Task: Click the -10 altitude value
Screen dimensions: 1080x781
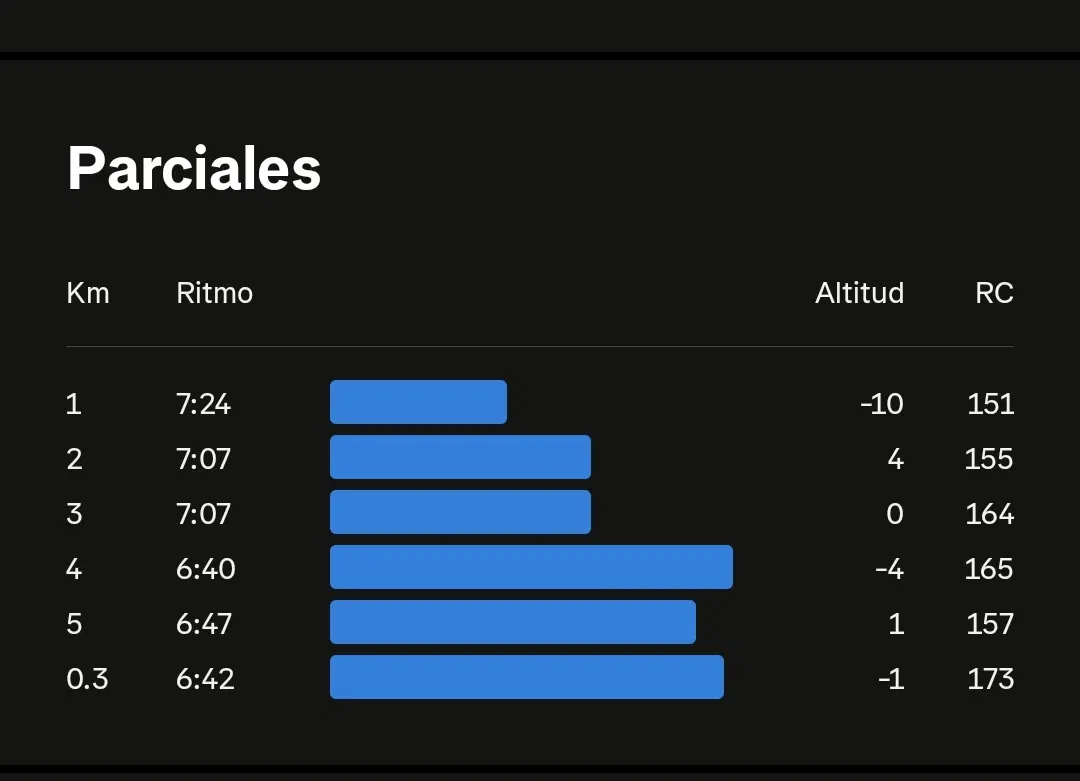Action: click(x=881, y=404)
